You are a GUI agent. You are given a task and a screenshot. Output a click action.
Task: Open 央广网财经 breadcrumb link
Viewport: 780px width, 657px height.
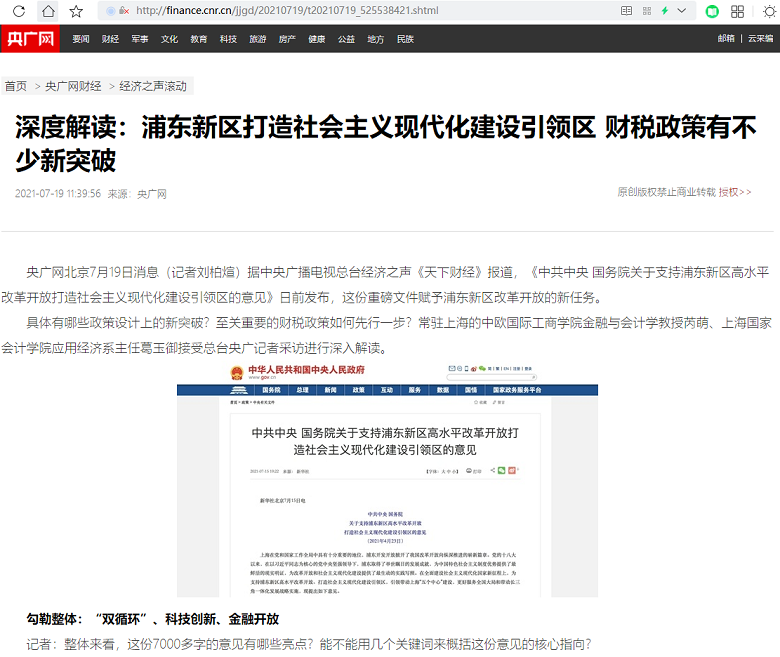pos(75,86)
